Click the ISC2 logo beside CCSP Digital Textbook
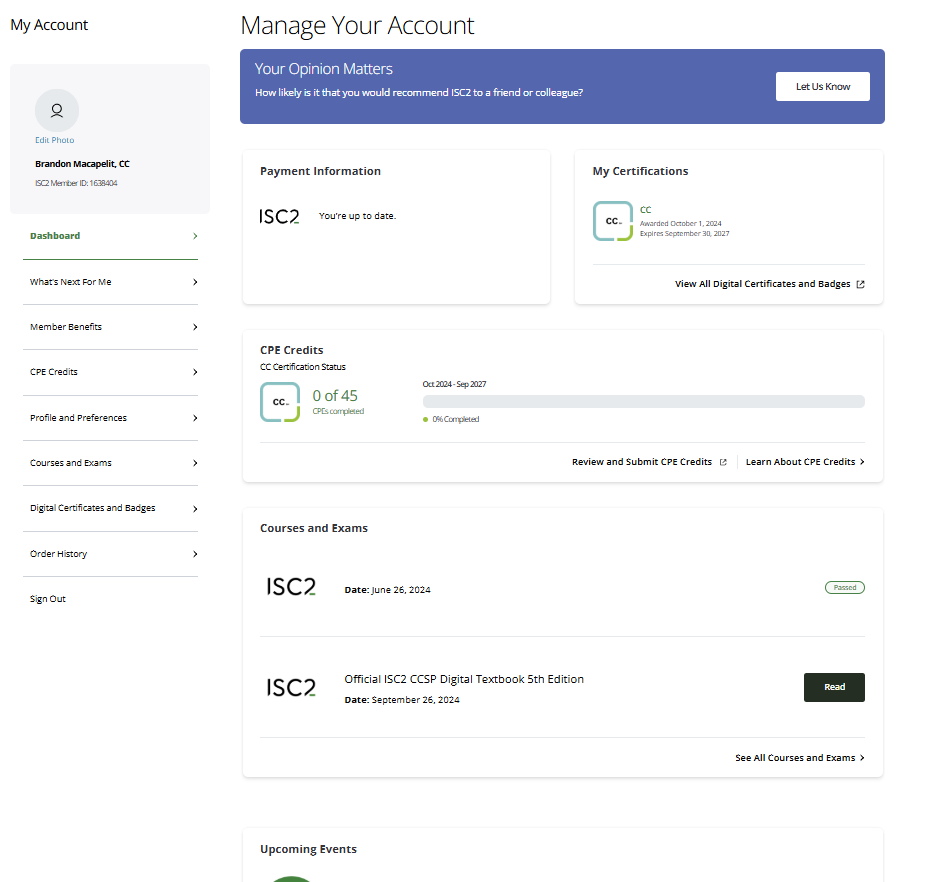 pyautogui.click(x=290, y=688)
